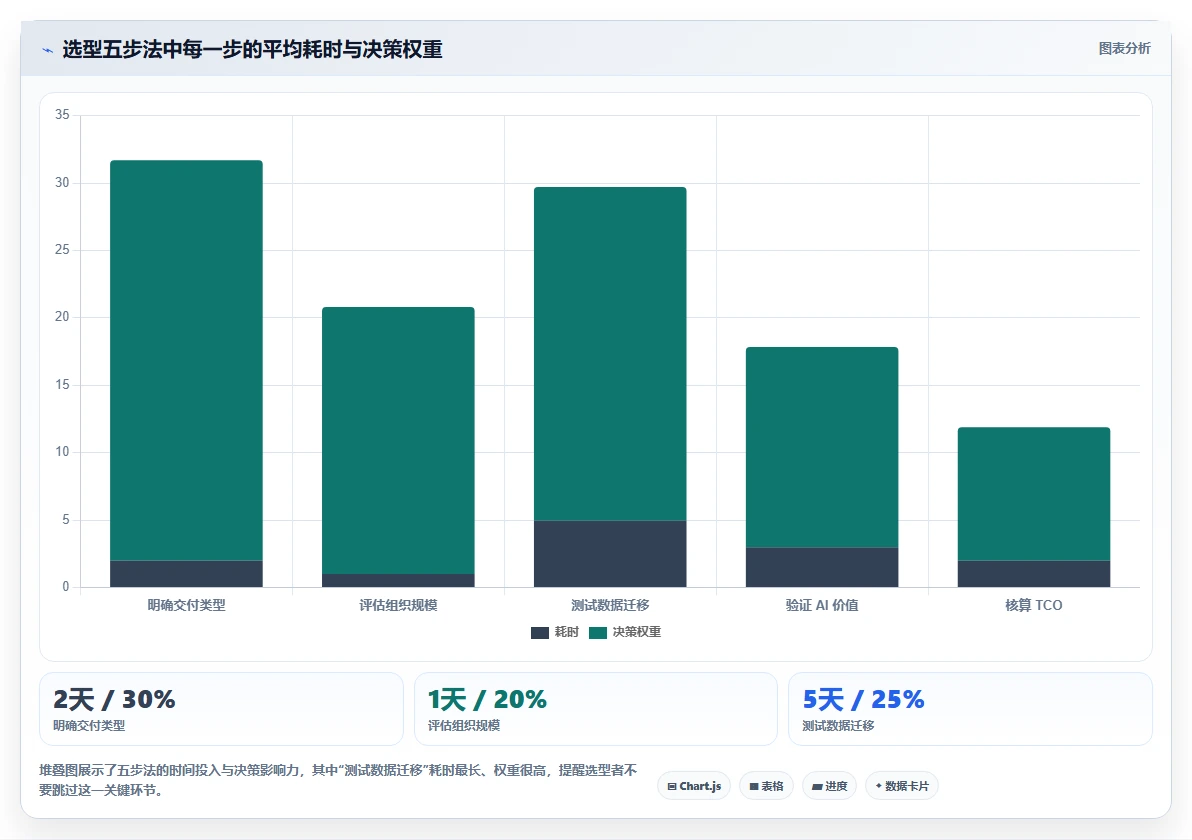This screenshot has height=840, width=1192.
Task: Click the dark 耗时 segment for 评估组织规模
Action: pyautogui.click(x=398, y=581)
